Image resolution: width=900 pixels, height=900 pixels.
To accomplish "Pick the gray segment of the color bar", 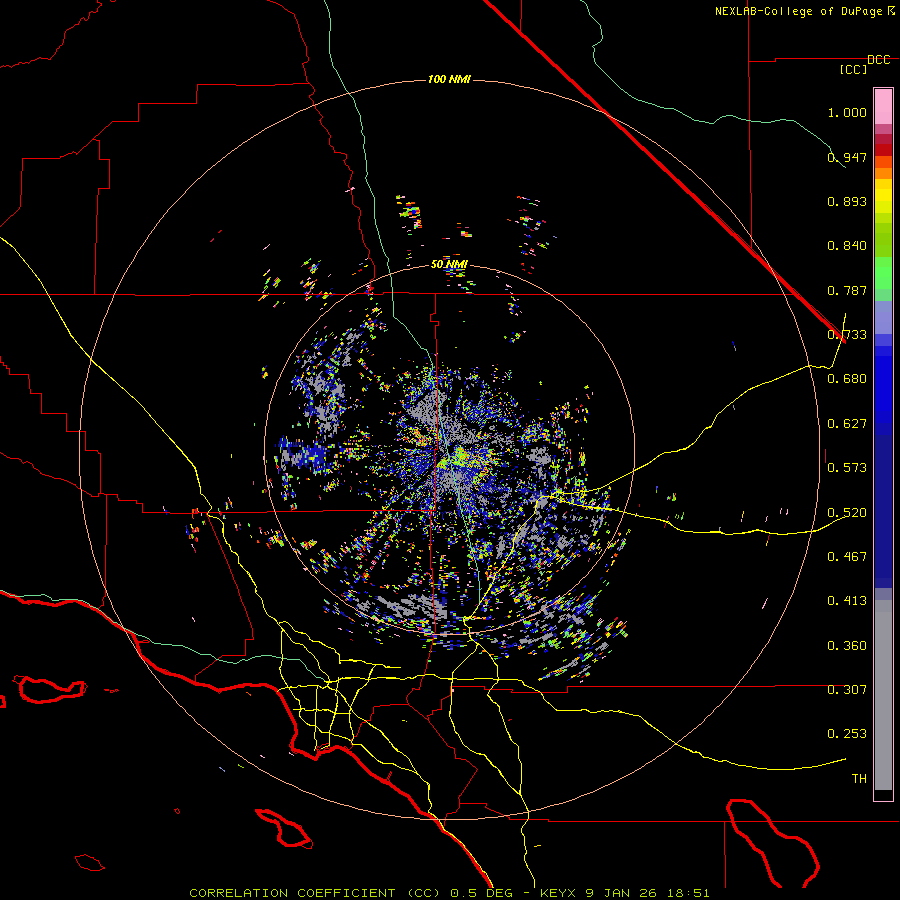I will tap(883, 695).
